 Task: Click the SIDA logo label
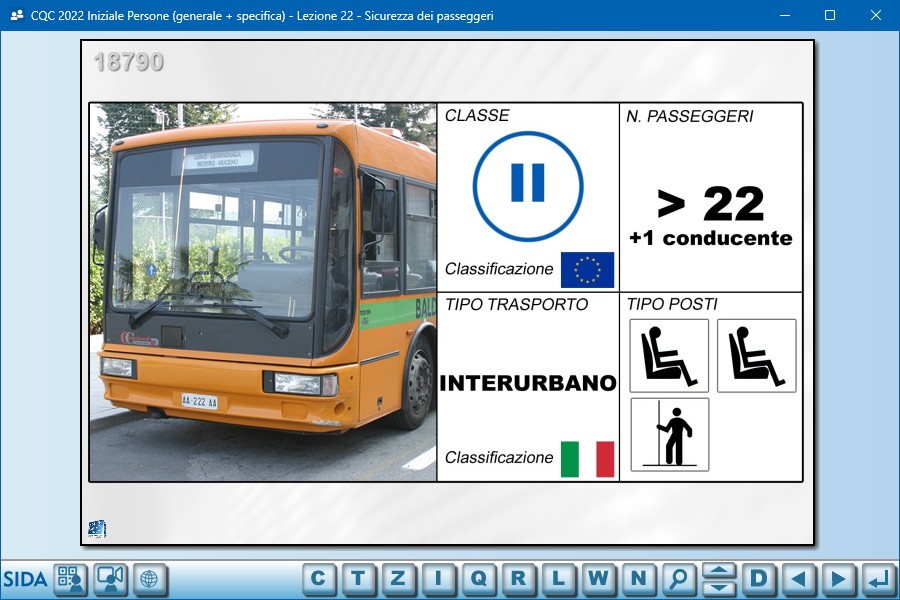tap(25, 579)
